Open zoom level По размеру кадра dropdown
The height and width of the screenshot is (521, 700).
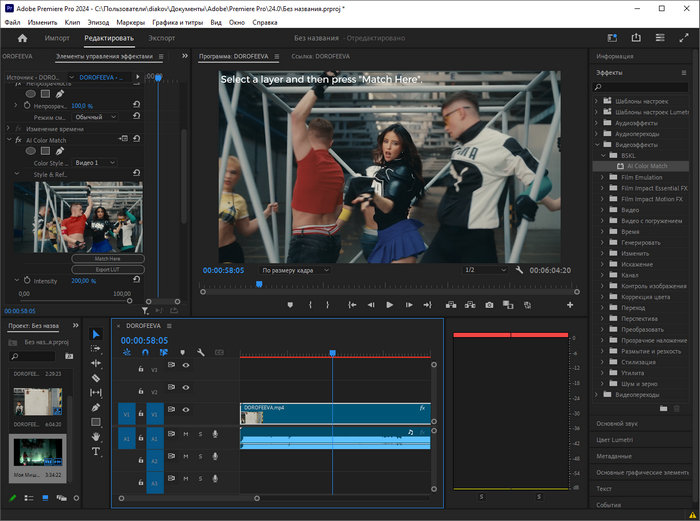pos(295,270)
